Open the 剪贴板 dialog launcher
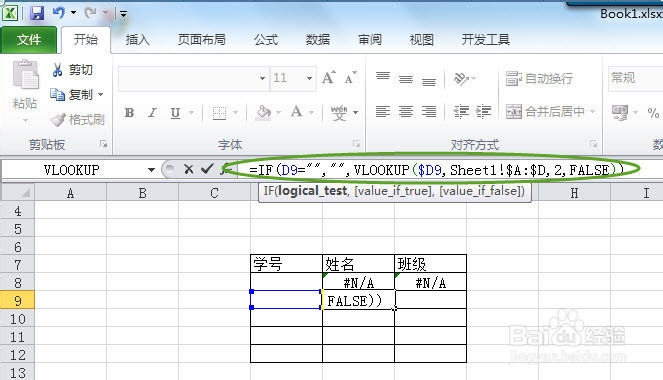 click(103, 144)
